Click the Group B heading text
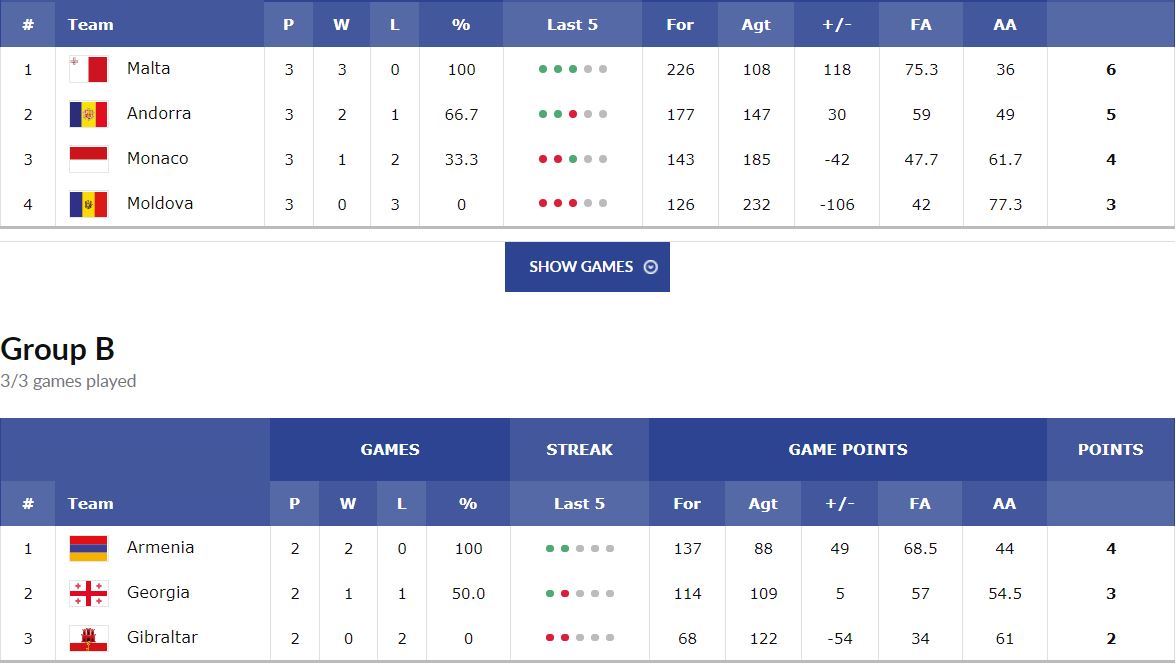Image resolution: width=1176 pixels, height=666 pixels. pyautogui.click(x=58, y=349)
